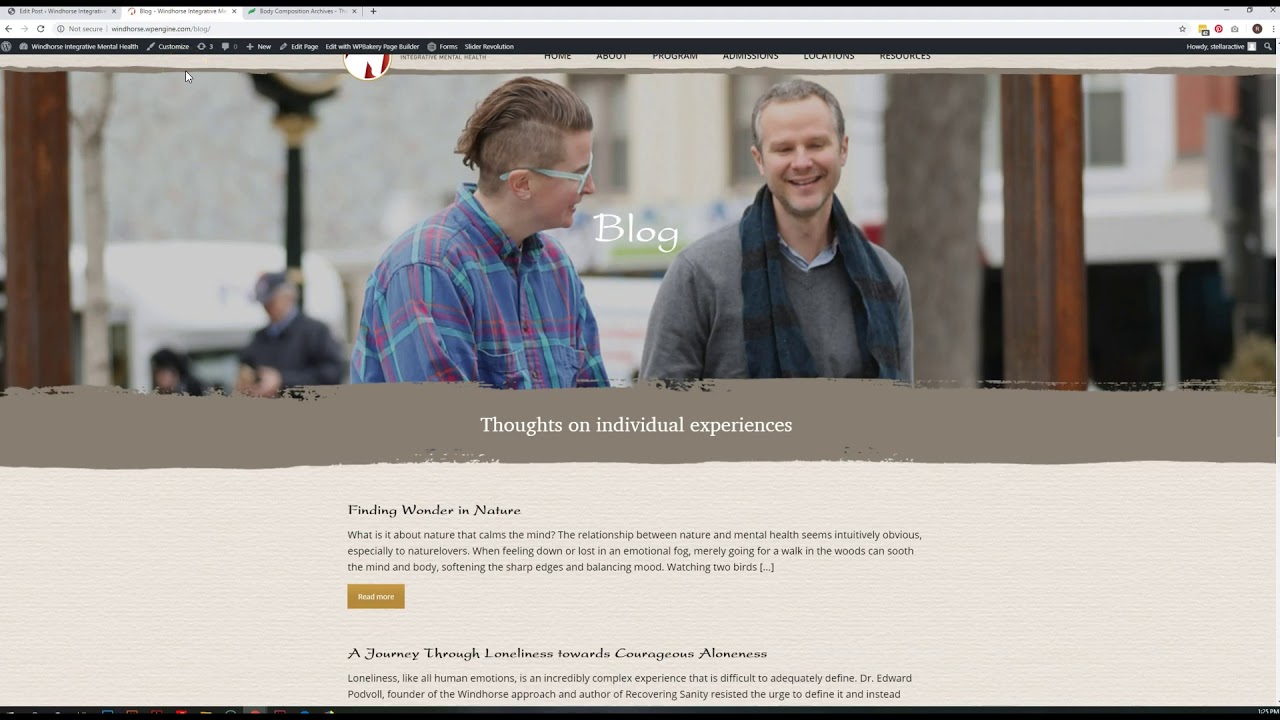The width and height of the screenshot is (1280, 720).
Task: Open the admin bar search magnifier
Action: click(x=1268, y=46)
